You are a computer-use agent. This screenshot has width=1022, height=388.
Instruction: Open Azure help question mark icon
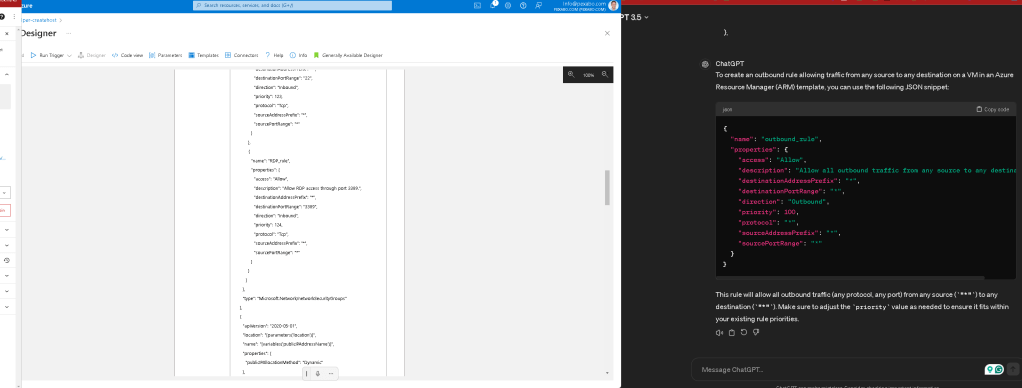point(523,5)
